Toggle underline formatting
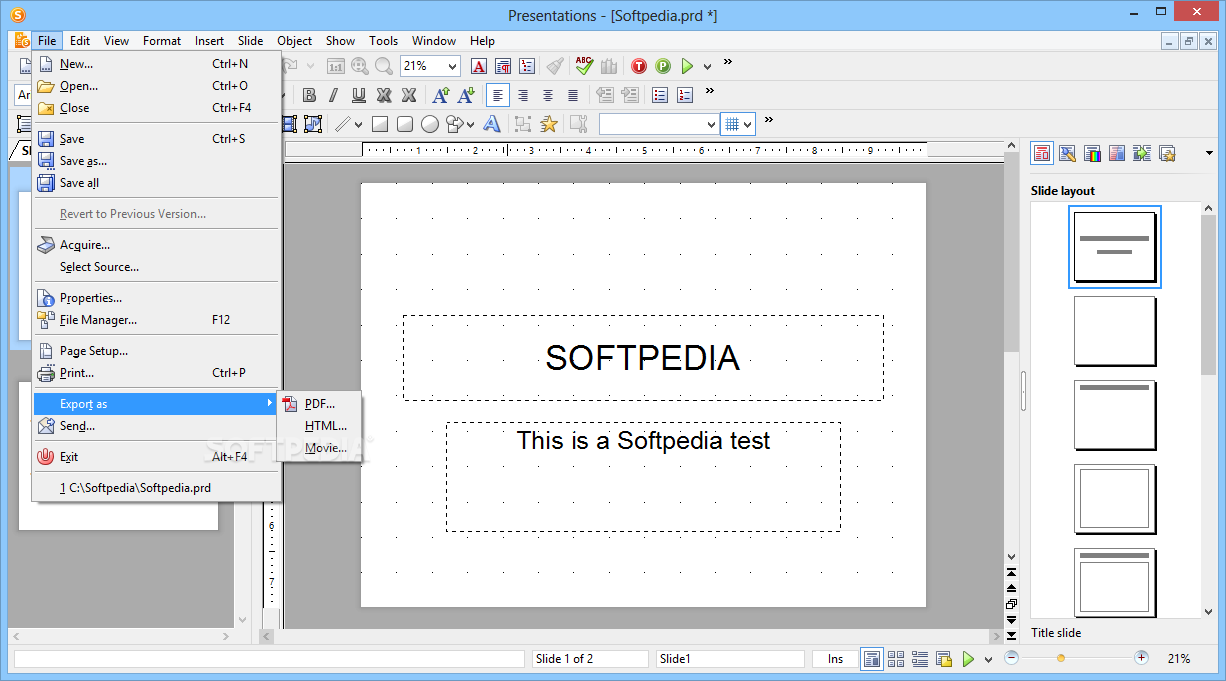This screenshot has width=1226, height=681. point(359,95)
